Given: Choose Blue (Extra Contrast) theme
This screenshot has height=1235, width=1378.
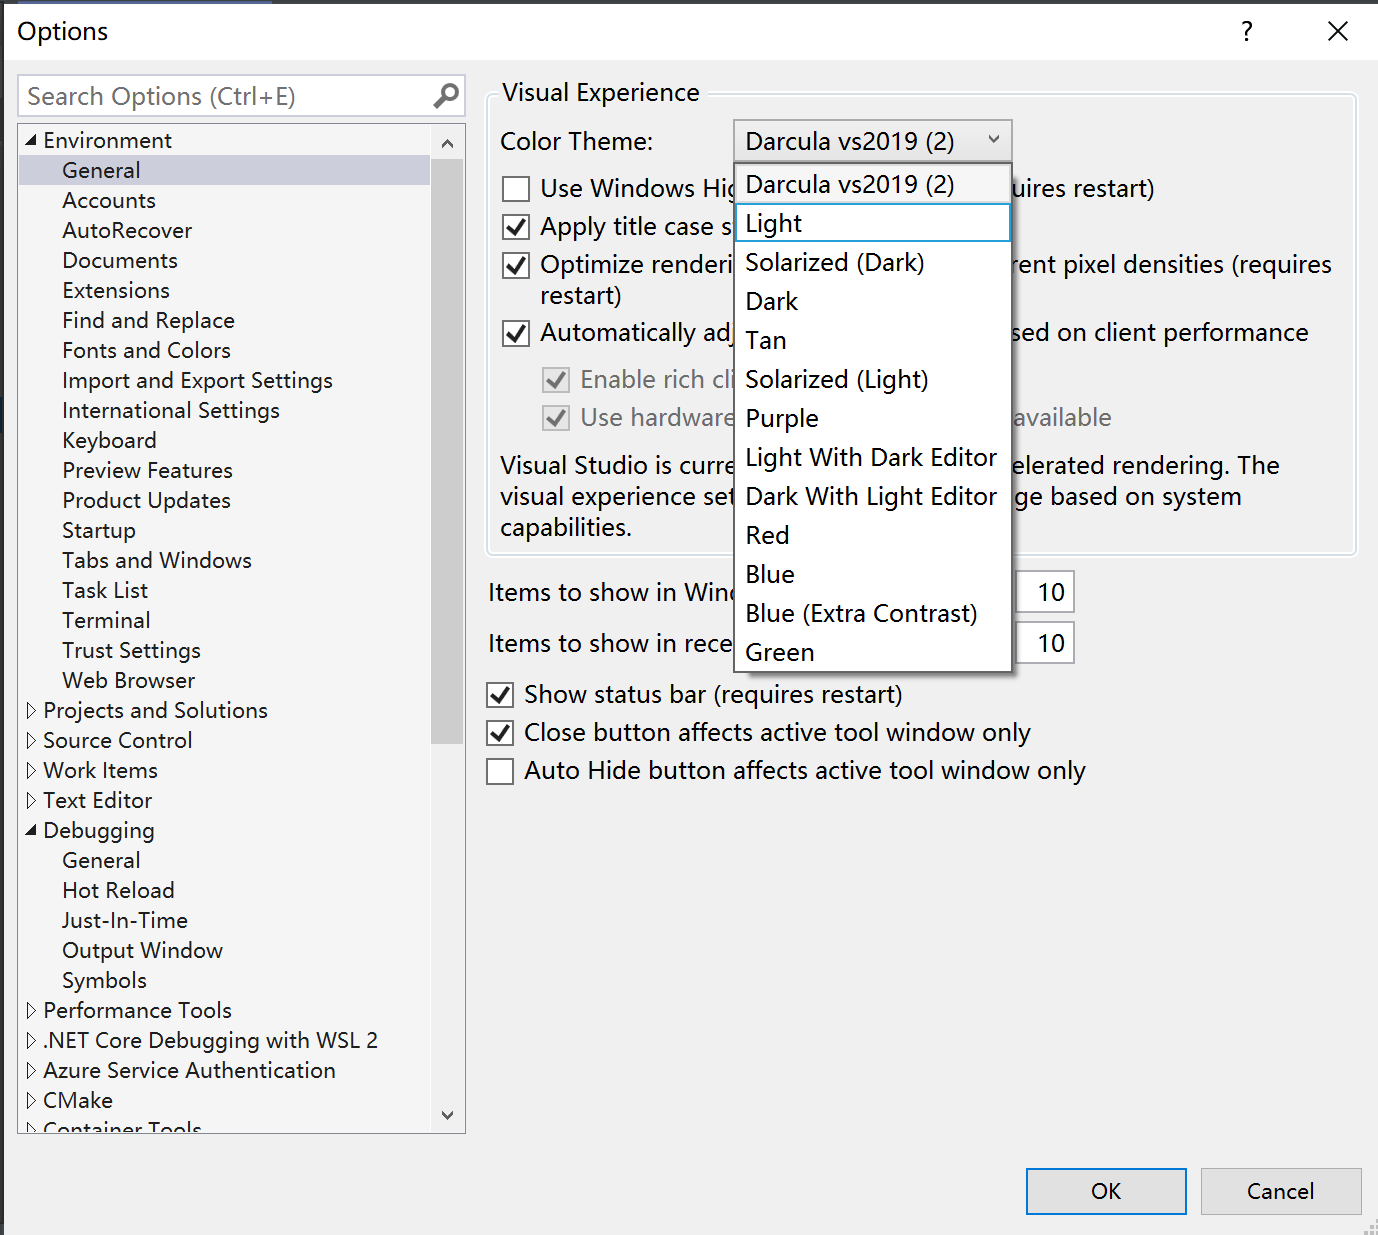Looking at the screenshot, I should click(x=873, y=613).
